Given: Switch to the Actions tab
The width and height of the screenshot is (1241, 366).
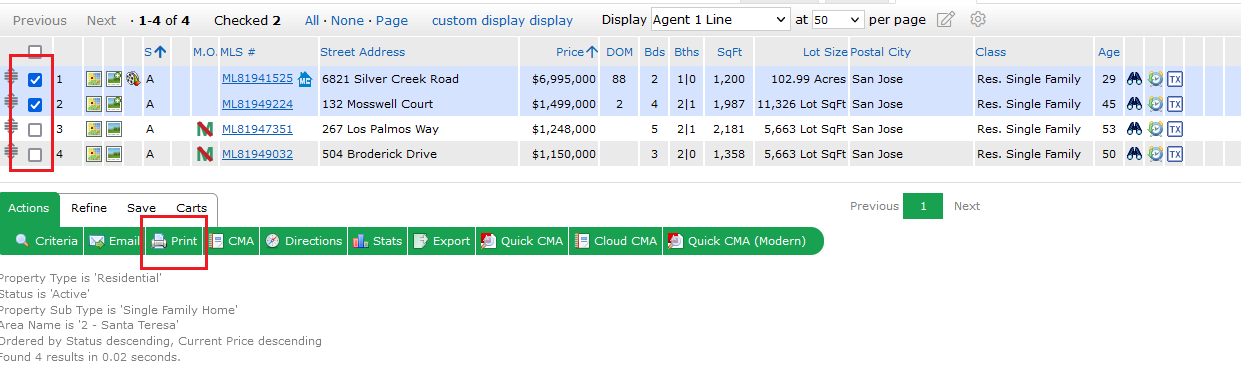Looking at the screenshot, I should pos(29,208).
